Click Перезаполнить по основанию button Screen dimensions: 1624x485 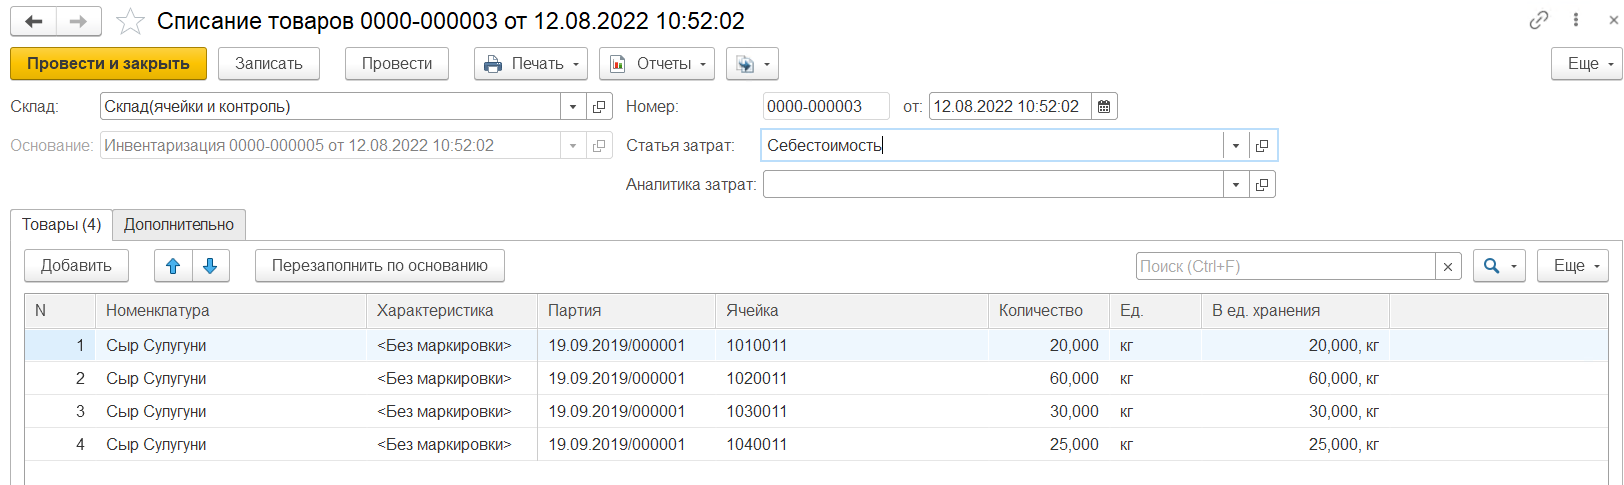pos(379,266)
